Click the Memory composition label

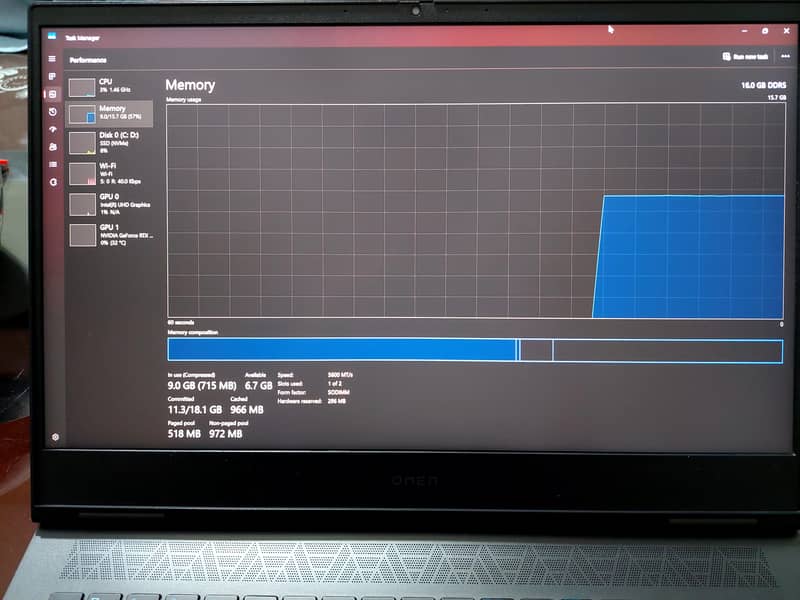193,332
